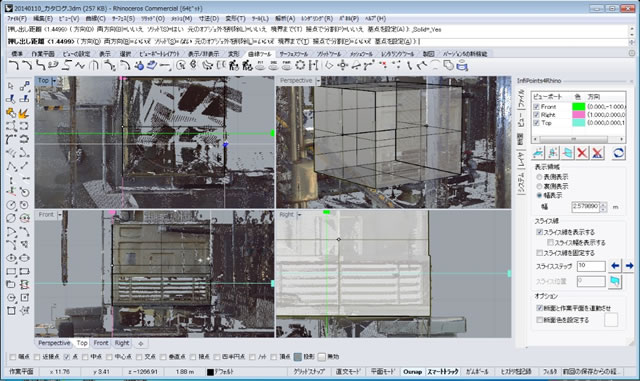Toggle the Front viewport checkbox
Image resolution: width=640 pixels, height=381 pixels.
[x=536, y=107]
